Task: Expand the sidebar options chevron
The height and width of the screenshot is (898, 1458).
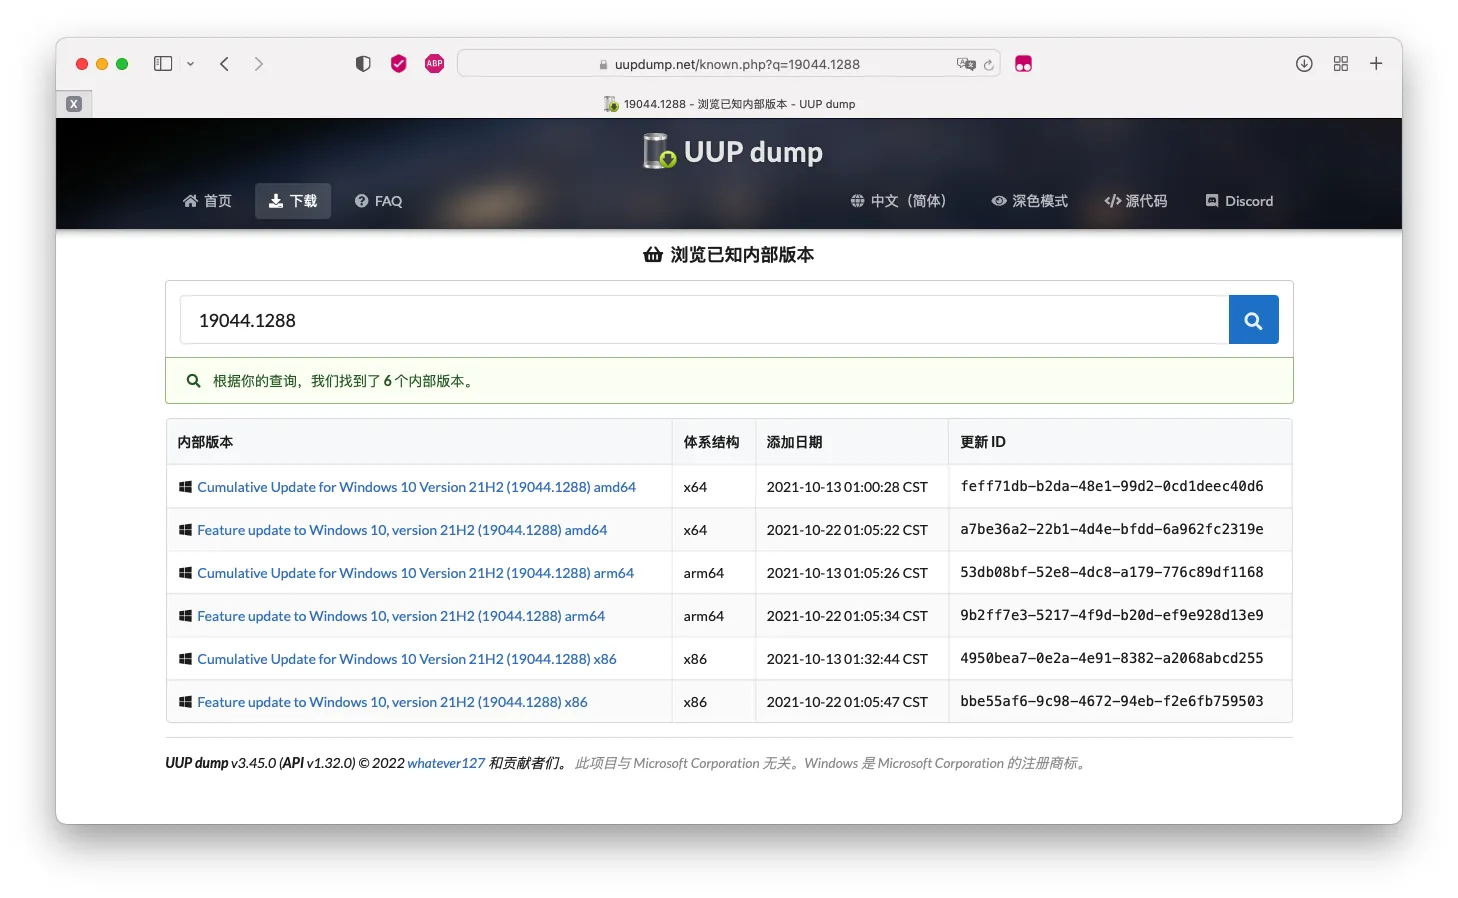Action: [x=190, y=64]
